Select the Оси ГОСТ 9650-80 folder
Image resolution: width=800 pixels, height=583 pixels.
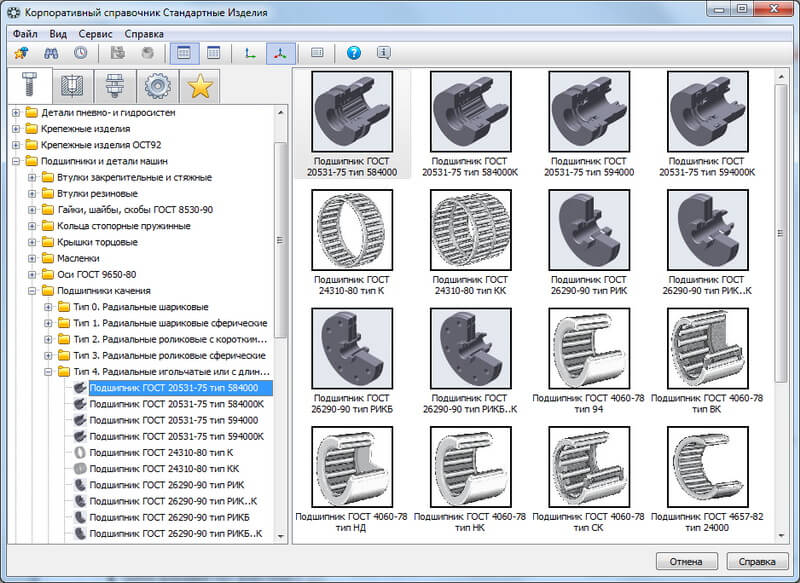point(96,275)
